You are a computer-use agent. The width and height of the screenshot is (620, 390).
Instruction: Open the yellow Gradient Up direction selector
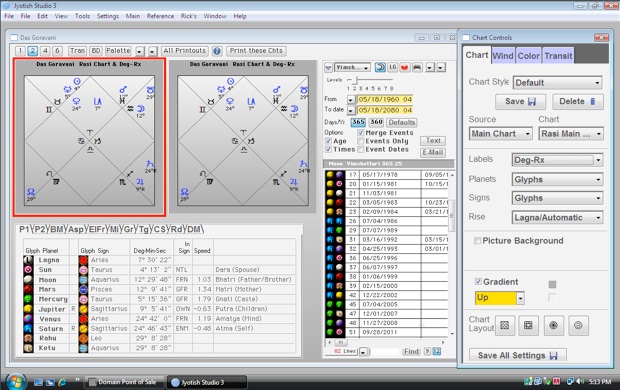500,298
